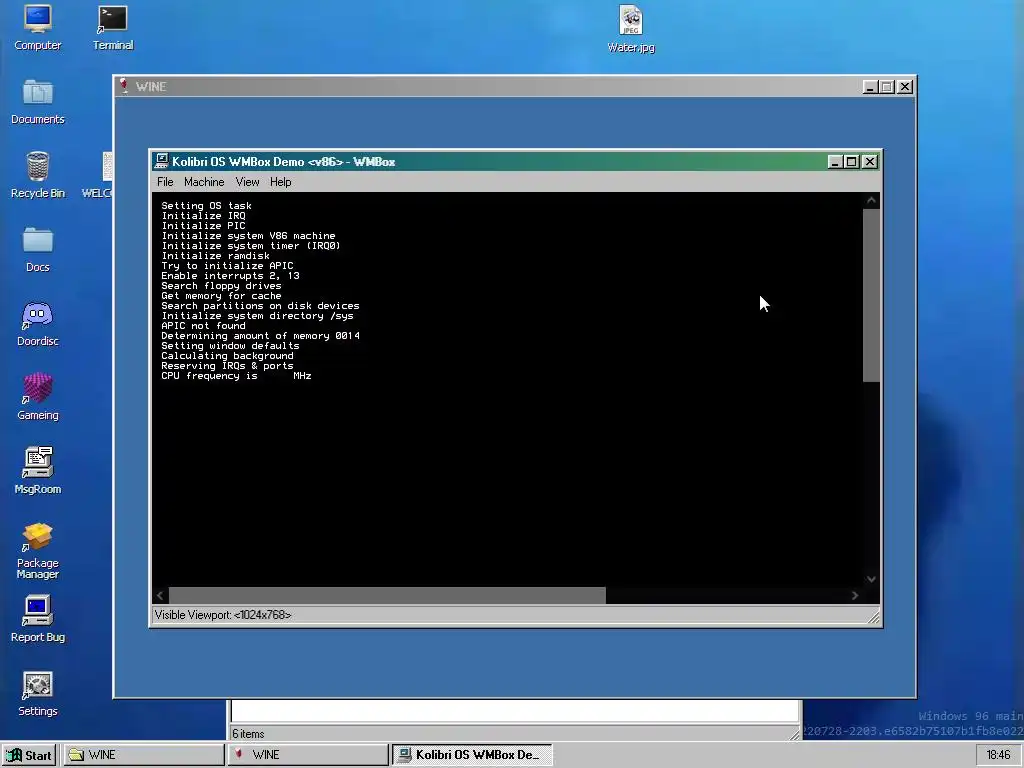Screen dimensions: 1024x768
Task: Close the outer WINE window
Action: [904, 87]
